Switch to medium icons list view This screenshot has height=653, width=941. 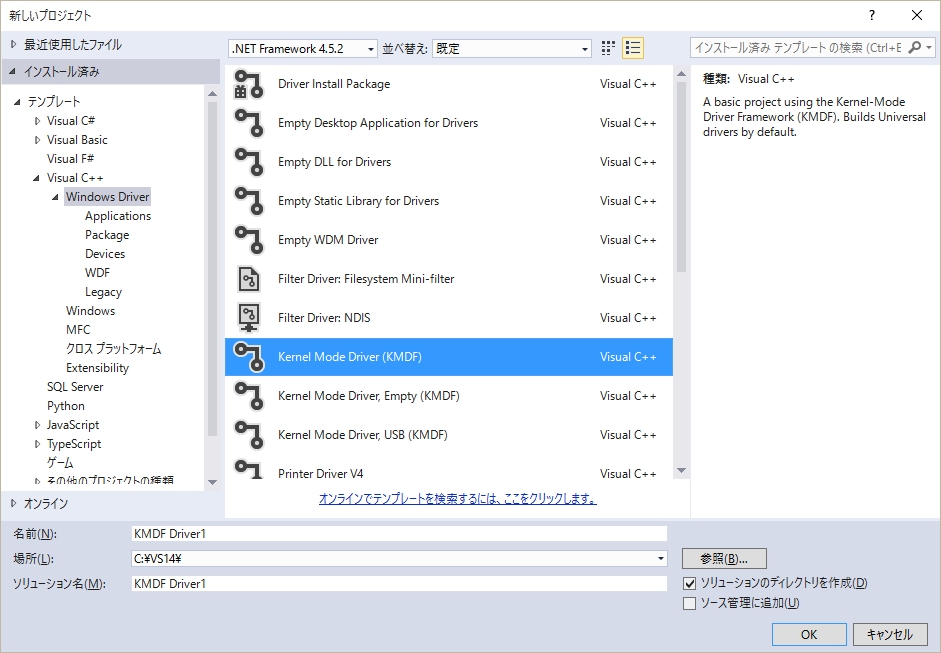[x=632, y=48]
